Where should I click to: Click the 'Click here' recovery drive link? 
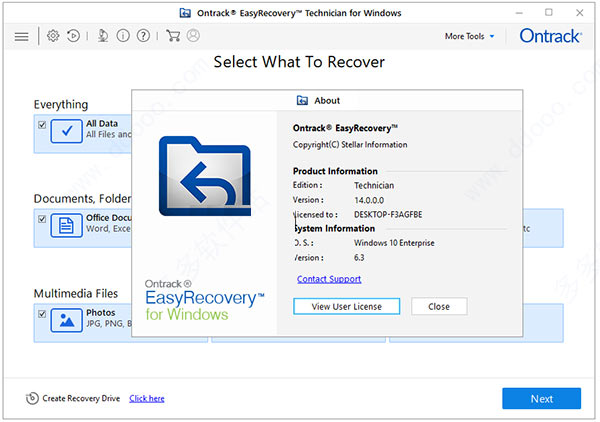147,398
